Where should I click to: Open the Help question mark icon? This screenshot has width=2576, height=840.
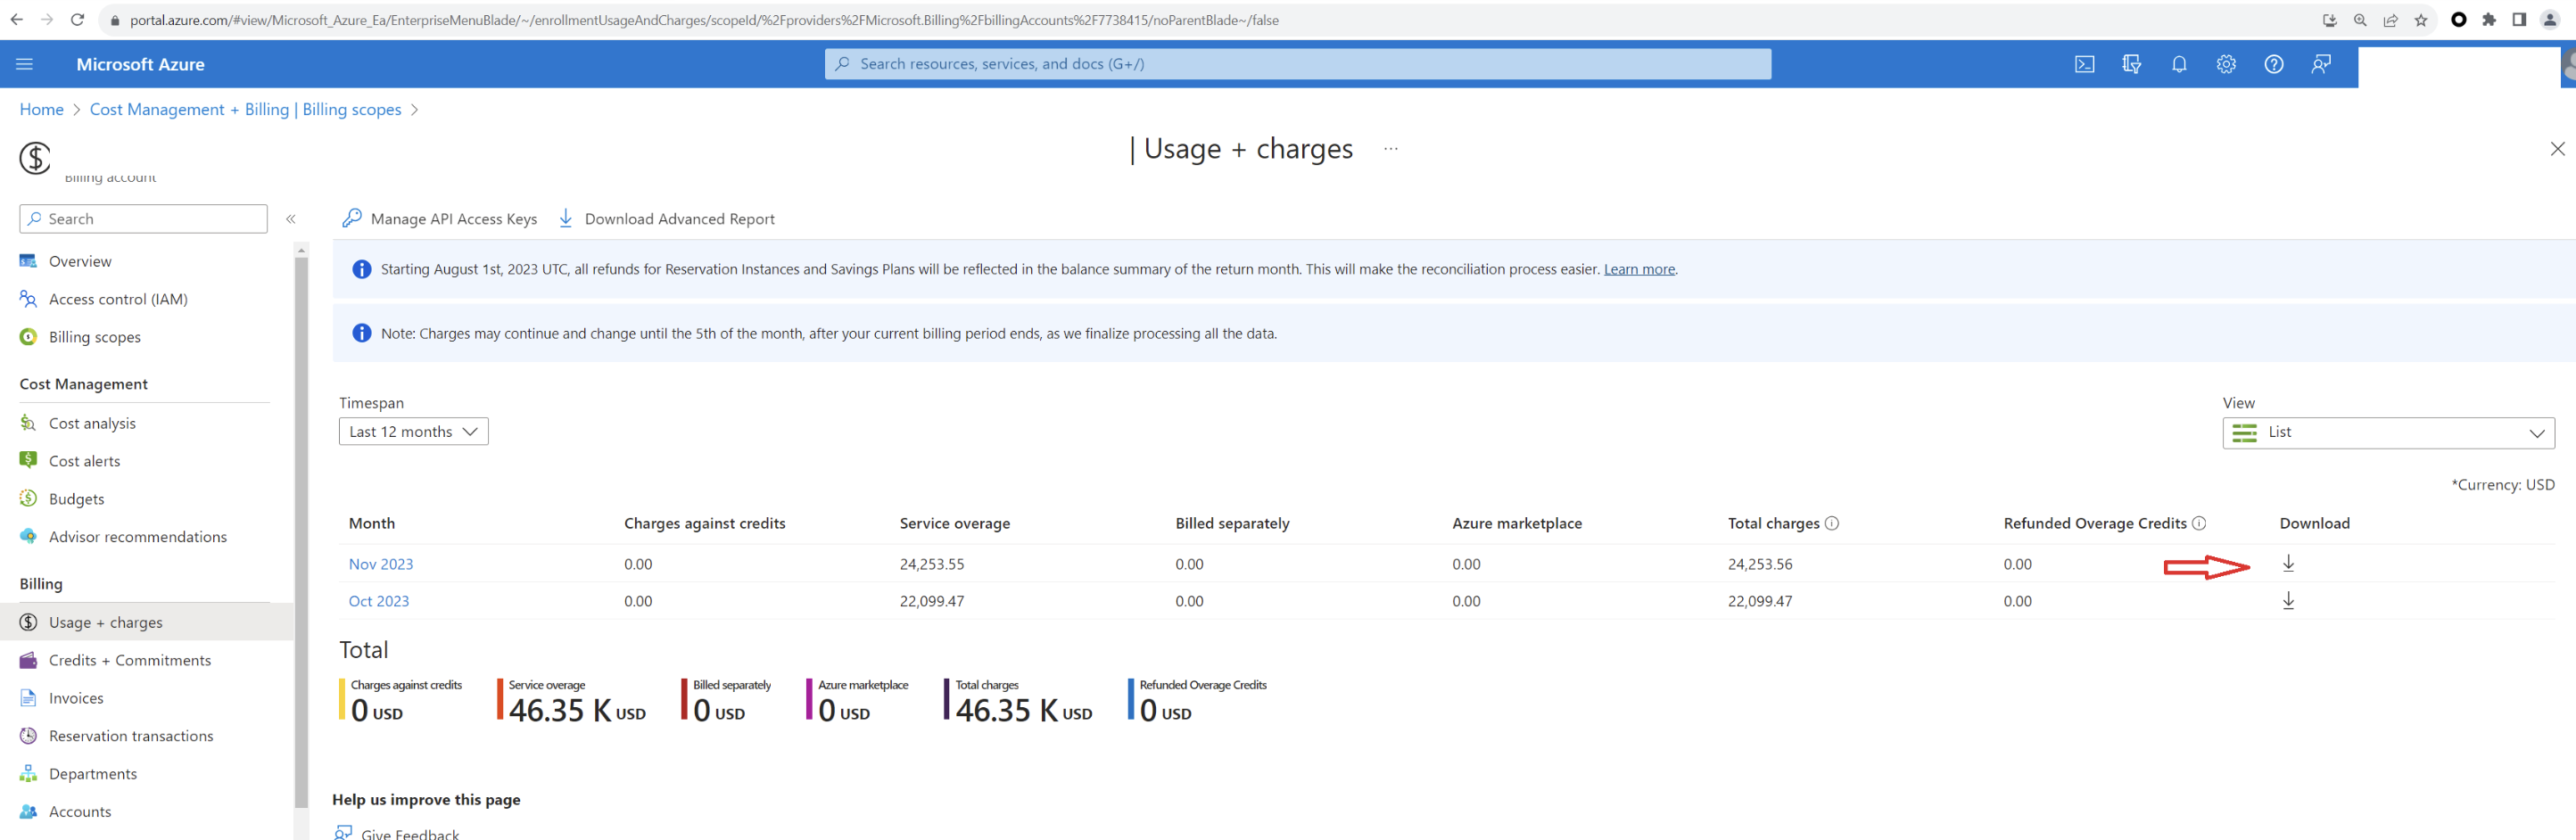(x=2274, y=63)
